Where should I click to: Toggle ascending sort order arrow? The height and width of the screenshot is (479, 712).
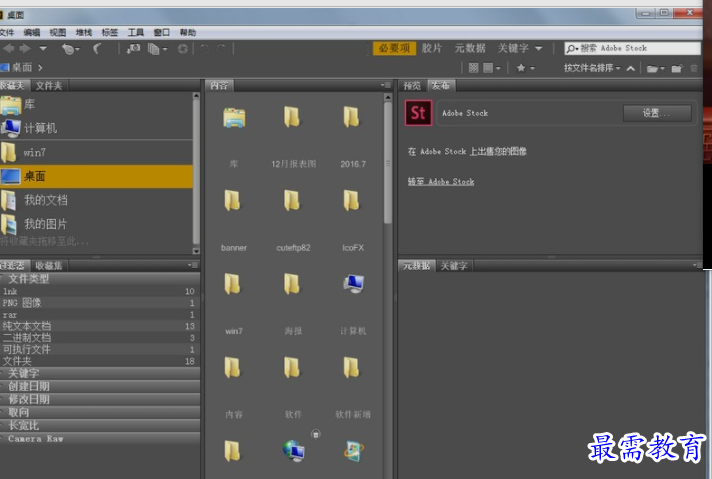631,69
